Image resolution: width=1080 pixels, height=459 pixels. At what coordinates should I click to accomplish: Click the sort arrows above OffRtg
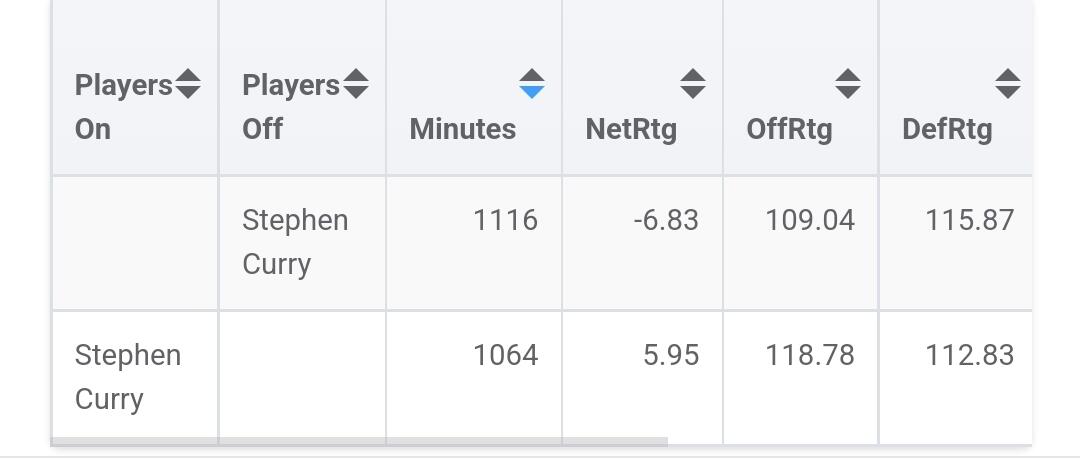tap(847, 84)
